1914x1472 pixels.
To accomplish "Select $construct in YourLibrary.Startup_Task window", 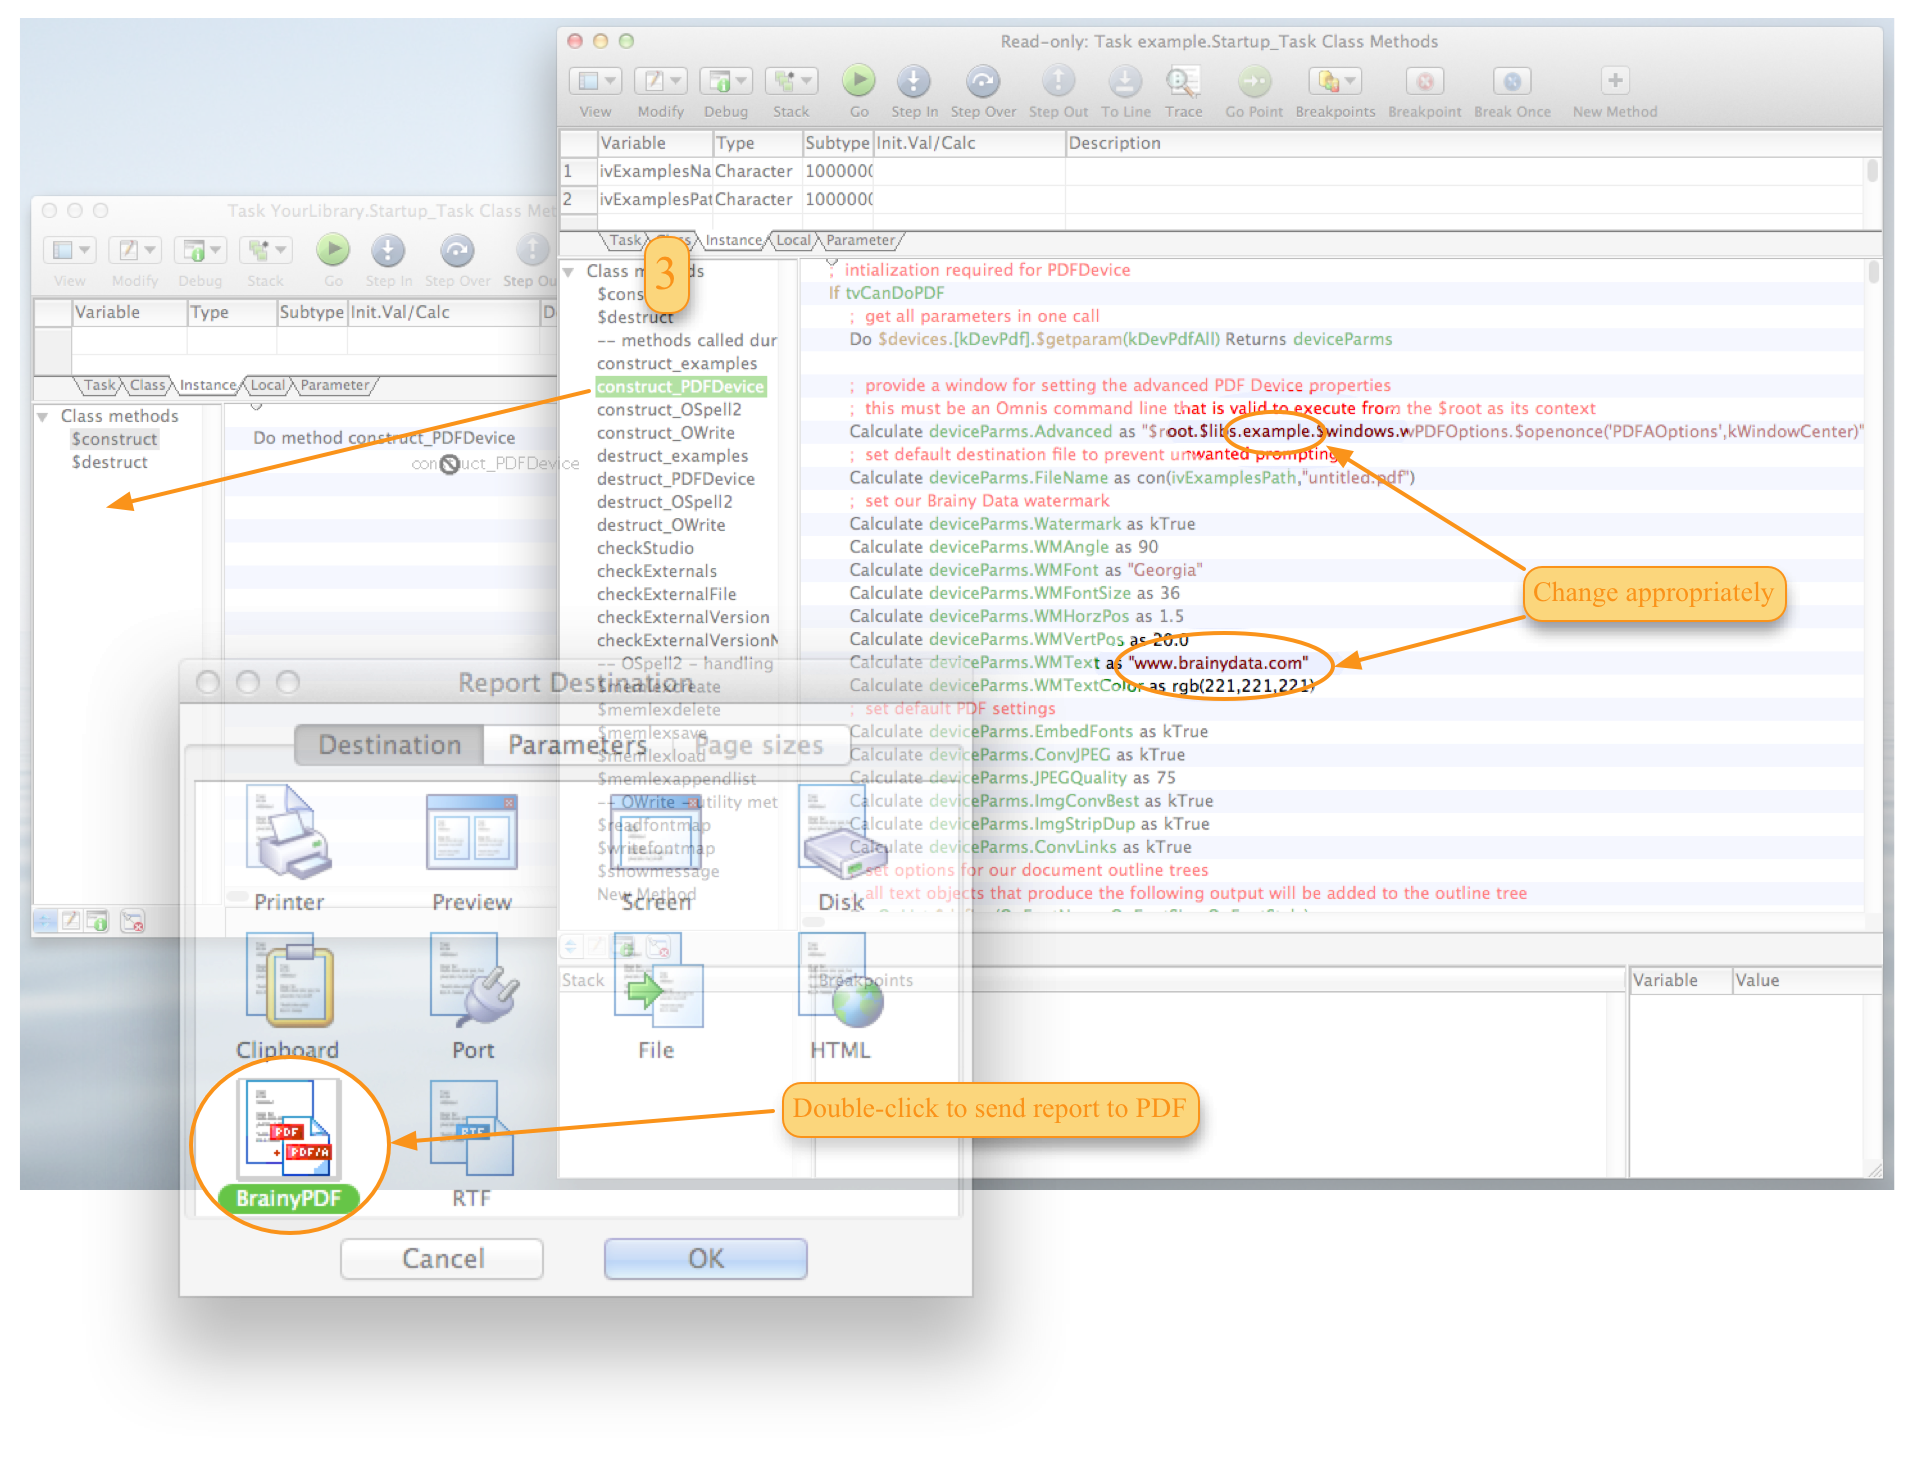I will [x=114, y=439].
